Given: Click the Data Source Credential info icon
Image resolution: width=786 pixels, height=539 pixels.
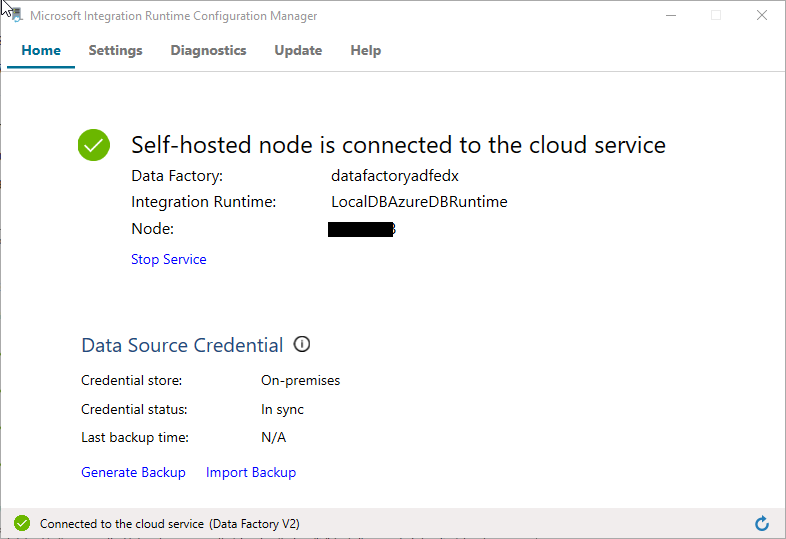Looking at the screenshot, I should coord(302,345).
